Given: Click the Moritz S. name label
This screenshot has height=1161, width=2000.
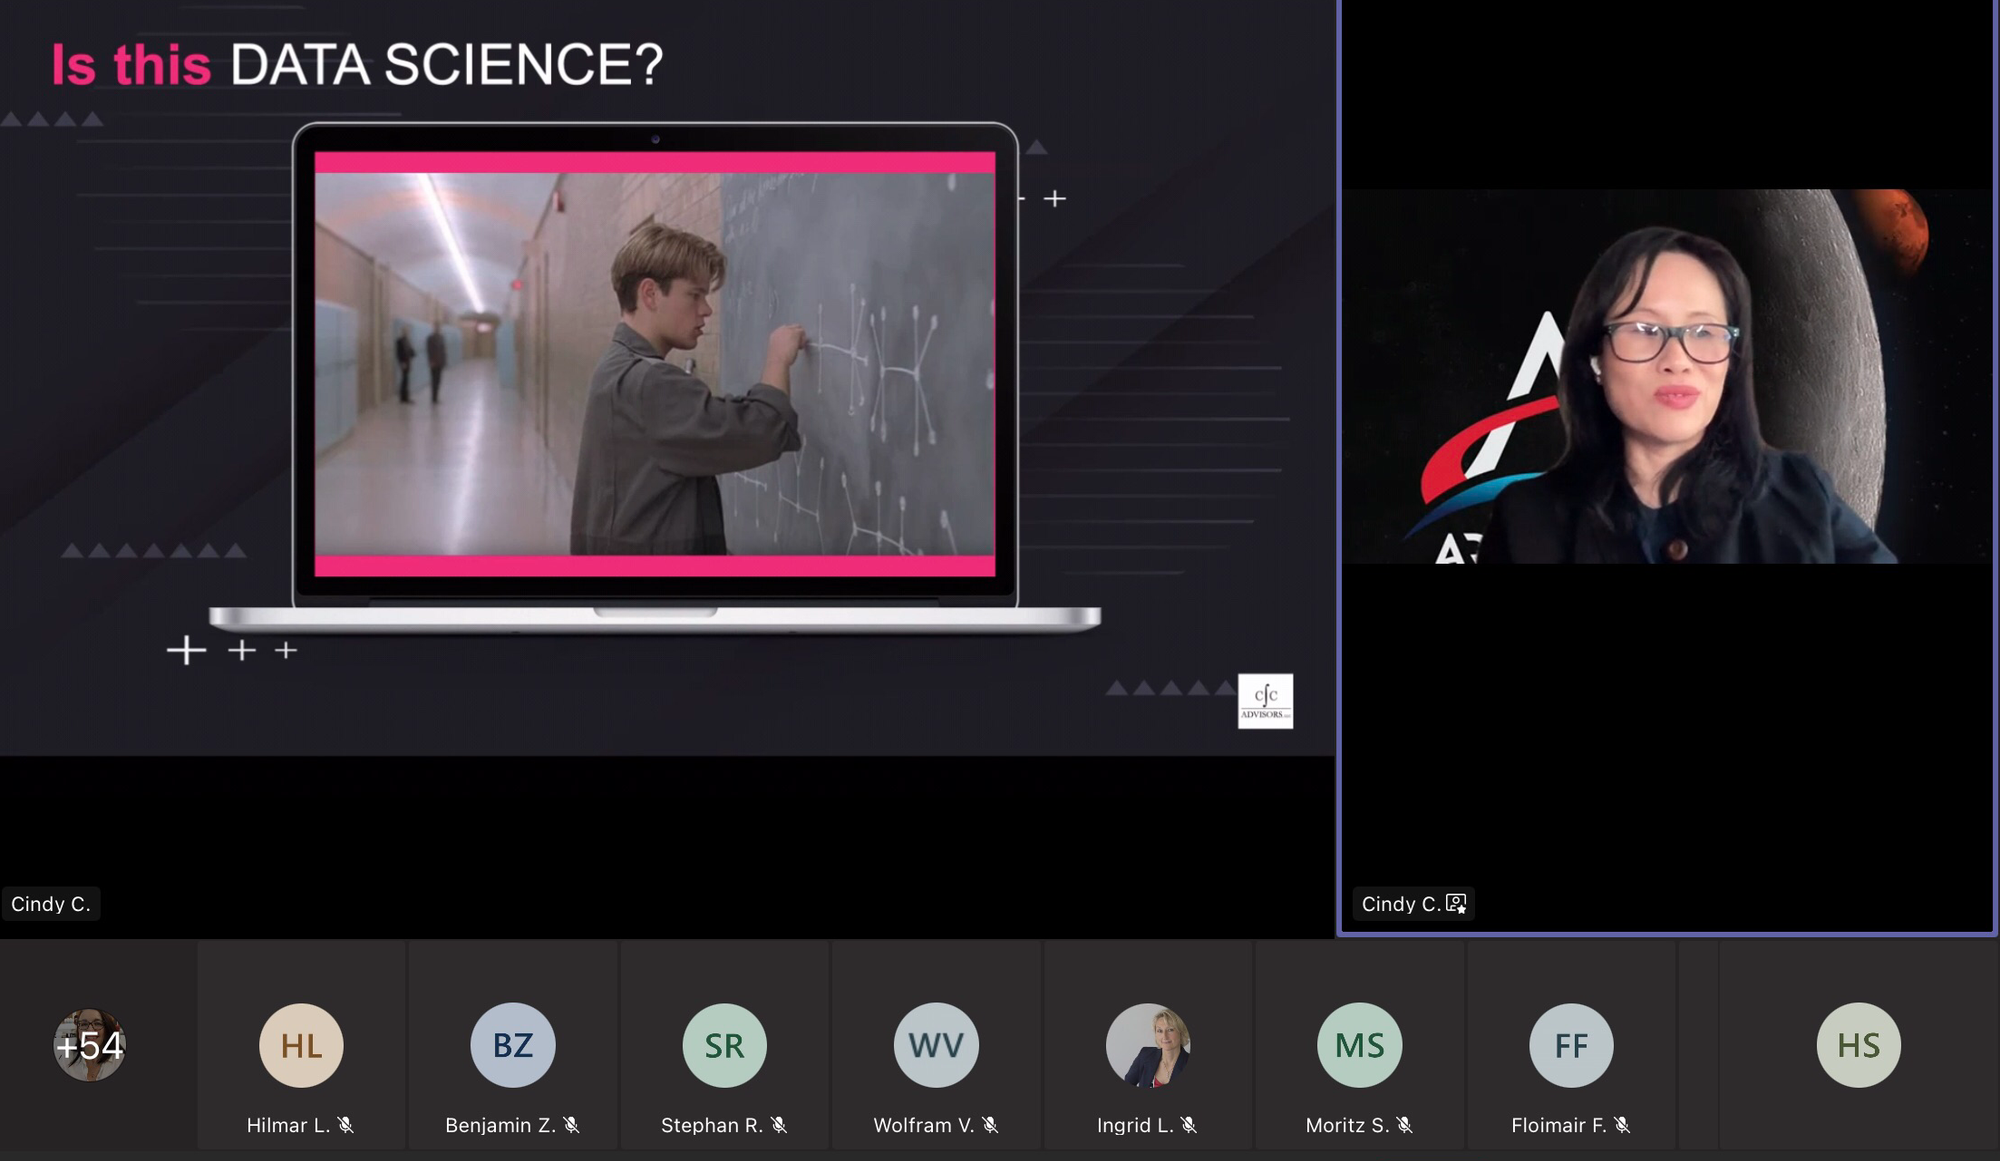Looking at the screenshot, I should [x=1347, y=1125].
